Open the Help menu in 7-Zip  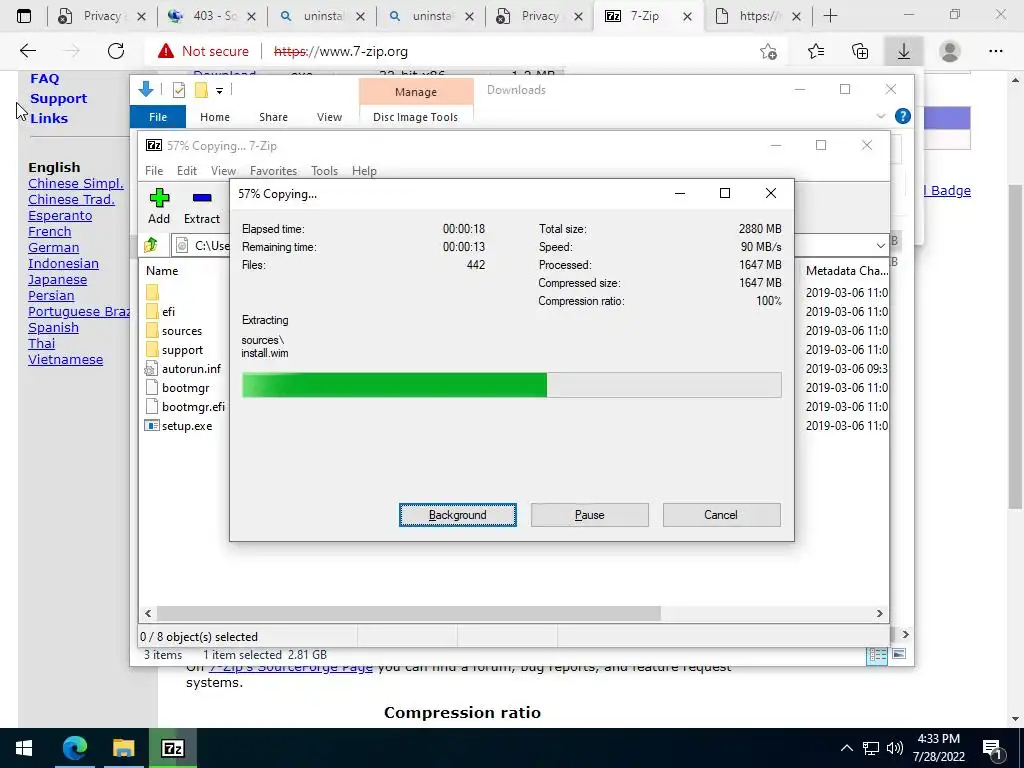point(364,170)
